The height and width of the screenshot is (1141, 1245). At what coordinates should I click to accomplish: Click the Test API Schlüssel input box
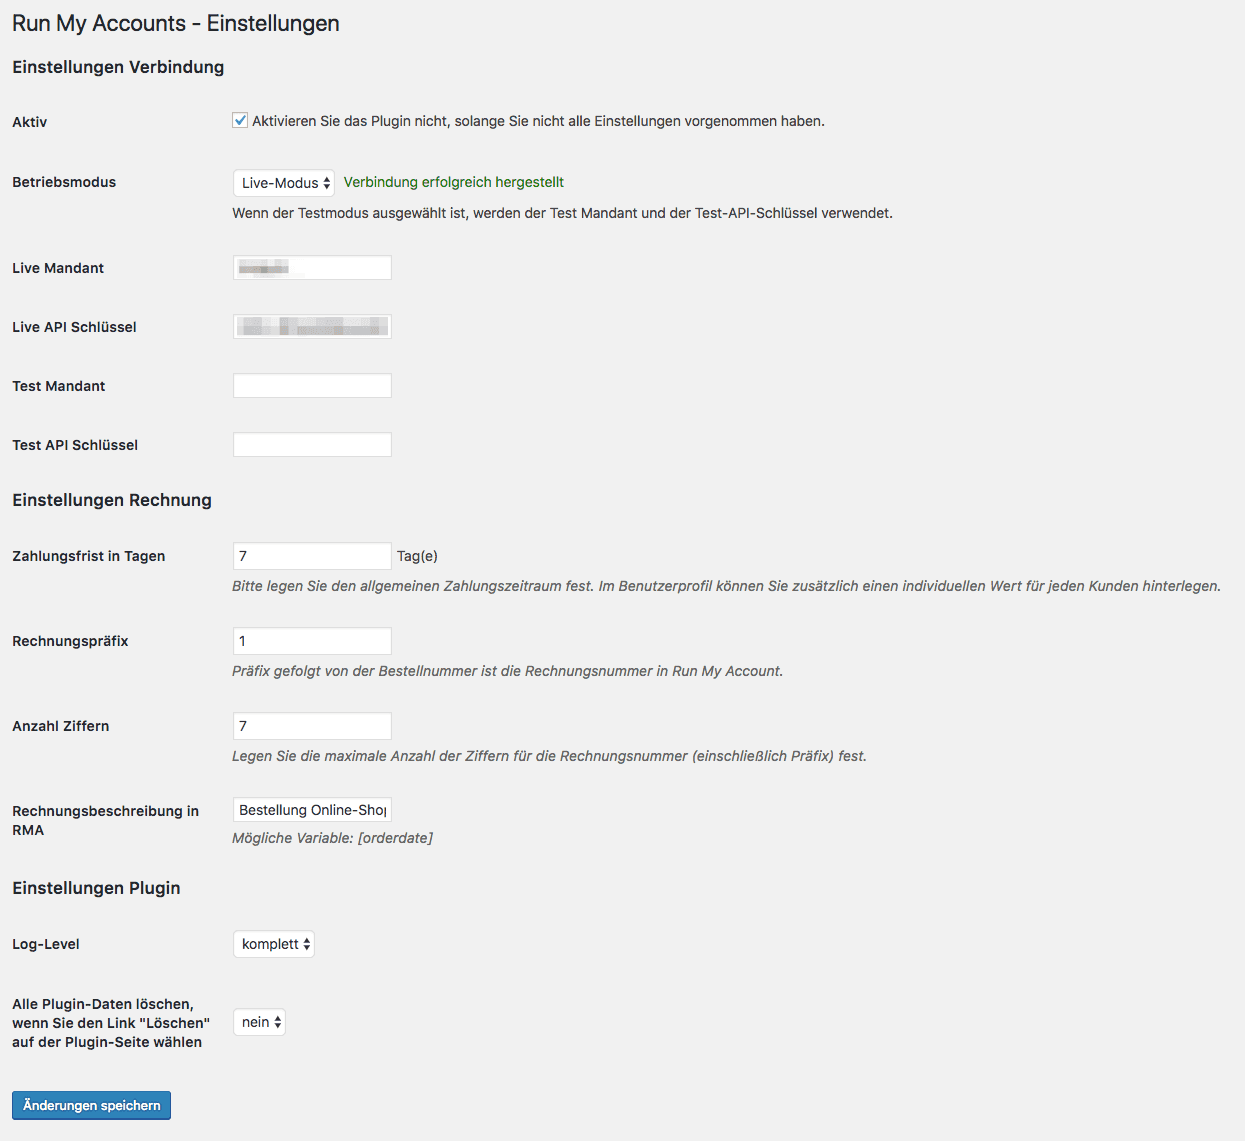(312, 445)
